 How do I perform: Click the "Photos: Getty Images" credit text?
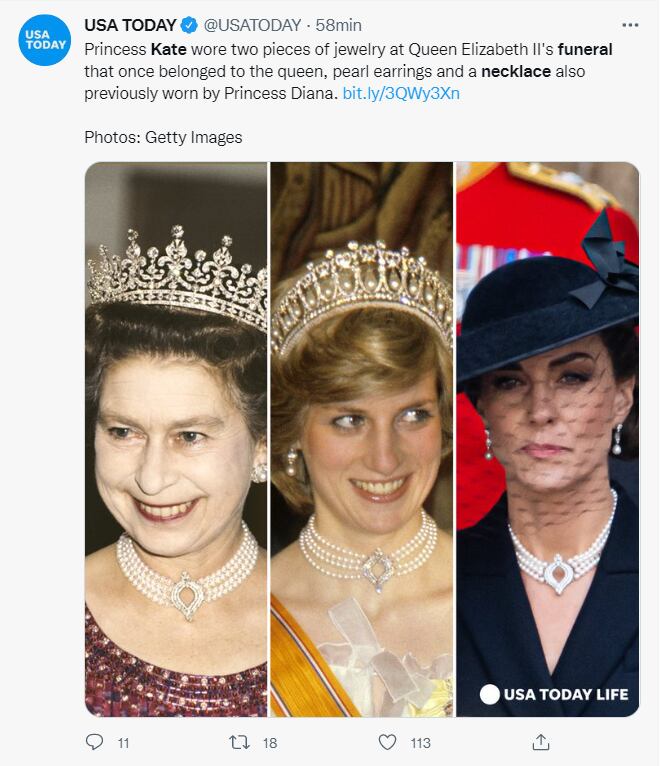163,137
